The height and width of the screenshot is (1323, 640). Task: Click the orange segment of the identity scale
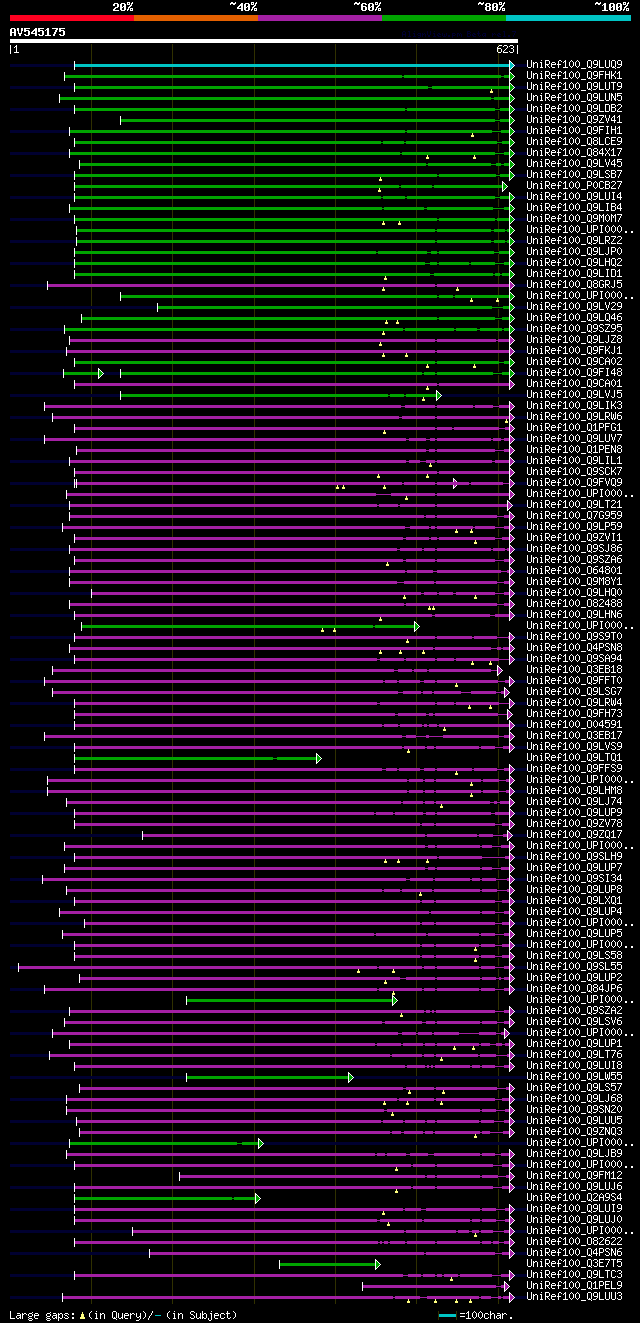tap(195, 18)
